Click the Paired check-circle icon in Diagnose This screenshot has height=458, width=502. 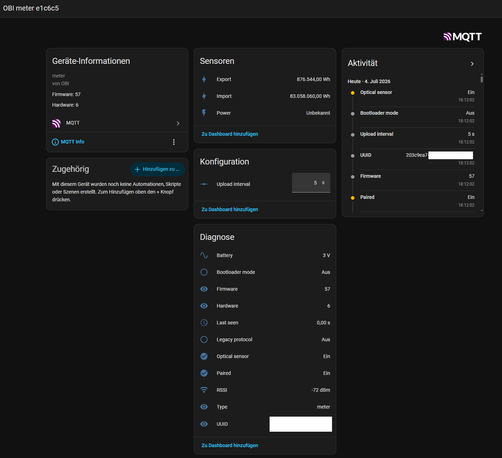point(204,373)
